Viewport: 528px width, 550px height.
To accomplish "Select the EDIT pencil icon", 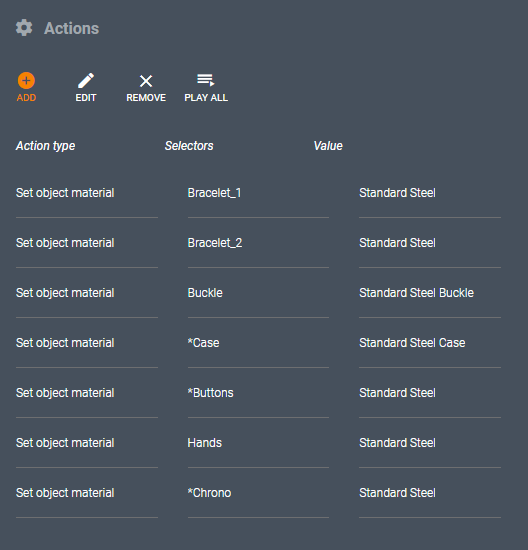I will (86, 81).
